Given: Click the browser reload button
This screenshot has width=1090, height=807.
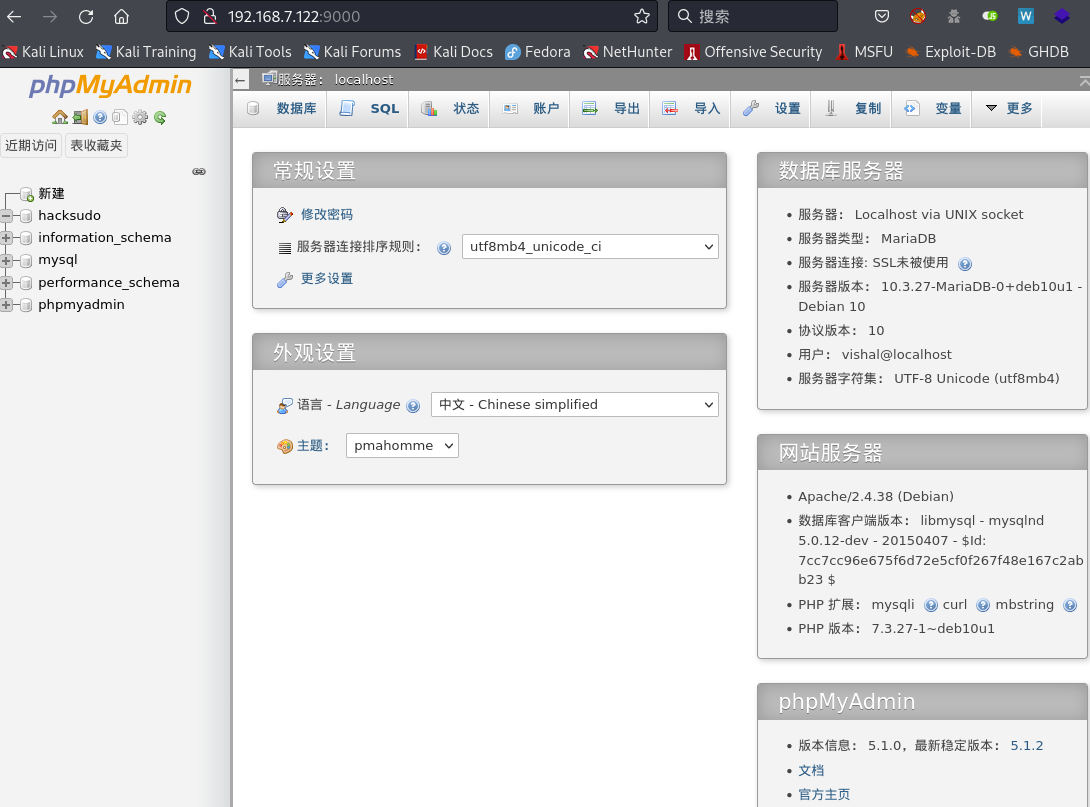Looking at the screenshot, I should (x=86, y=17).
